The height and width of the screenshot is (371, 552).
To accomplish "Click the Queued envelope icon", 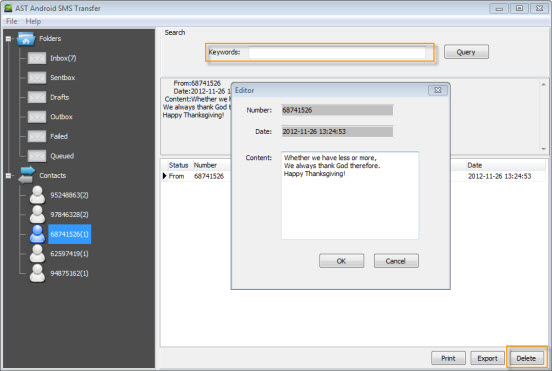I will pos(37,156).
